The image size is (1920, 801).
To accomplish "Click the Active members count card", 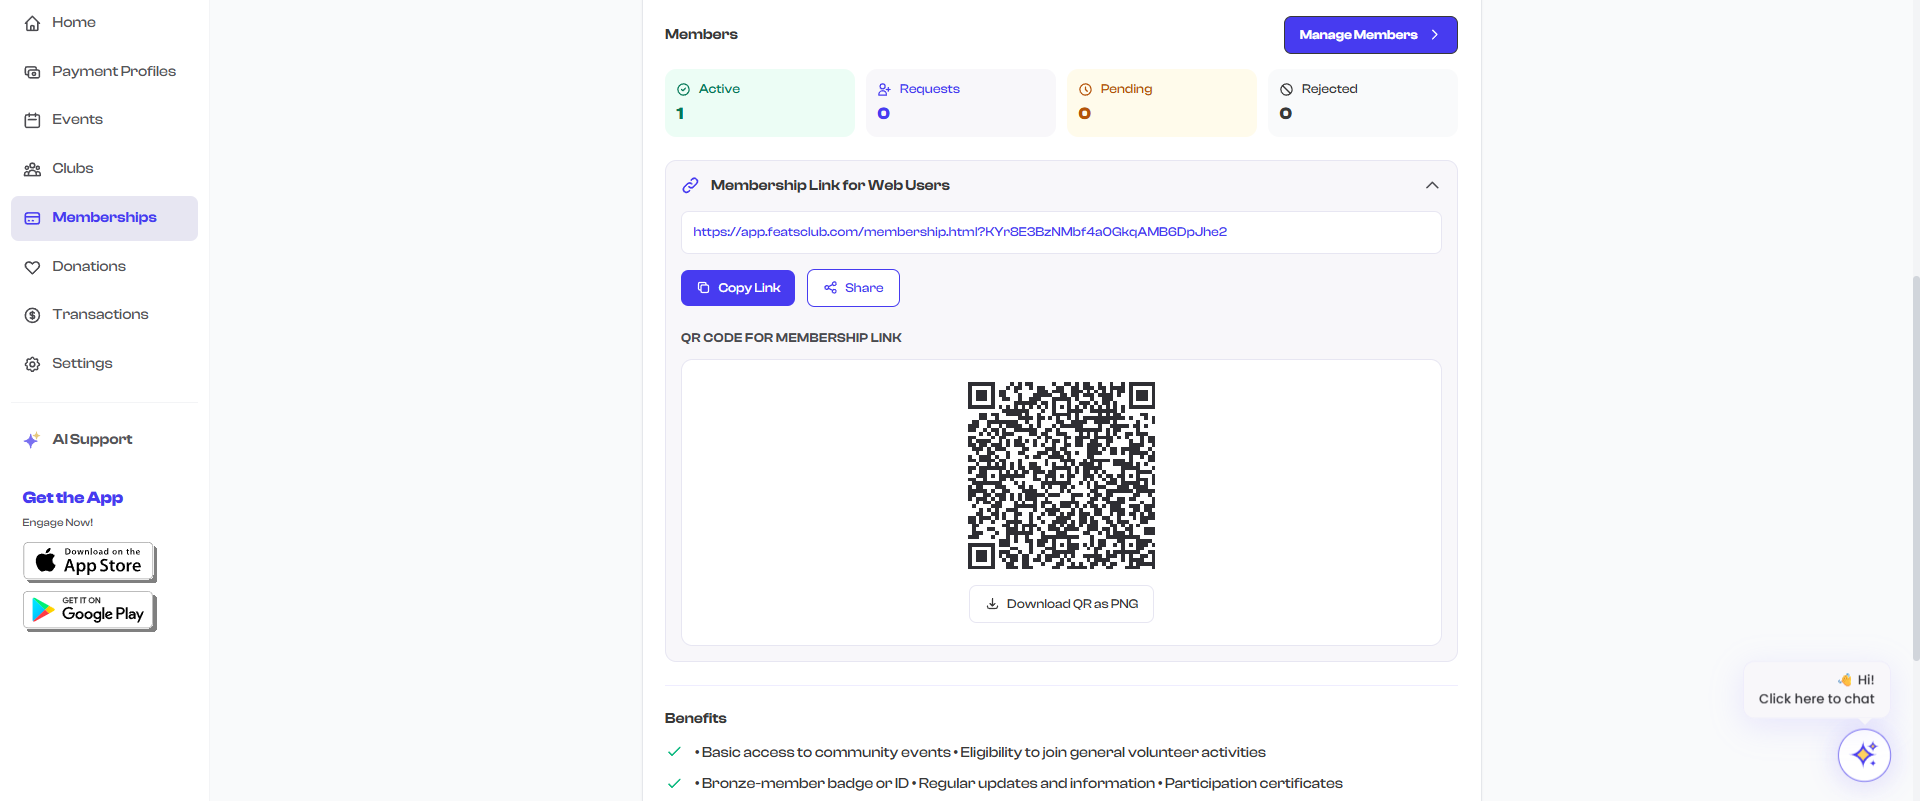I will (x=760, y=103).
